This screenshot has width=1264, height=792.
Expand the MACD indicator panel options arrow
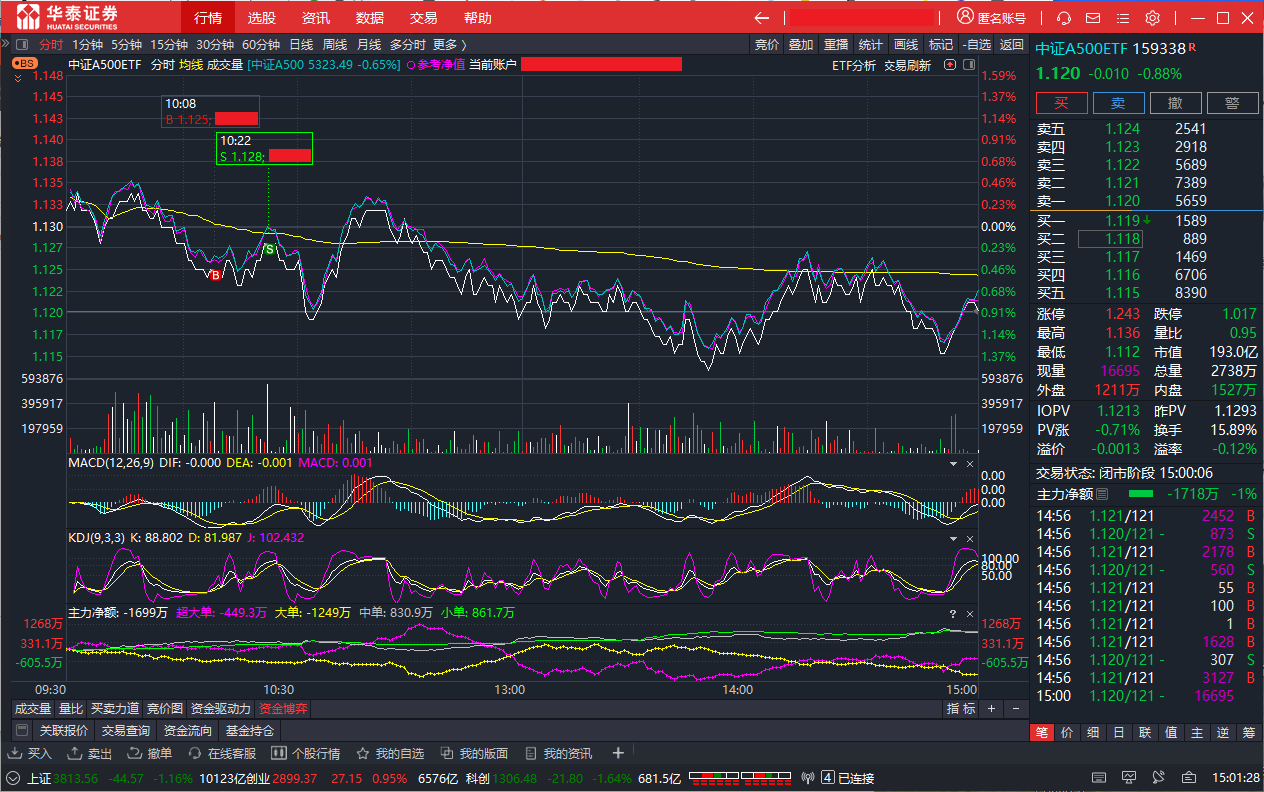[952, 464]
